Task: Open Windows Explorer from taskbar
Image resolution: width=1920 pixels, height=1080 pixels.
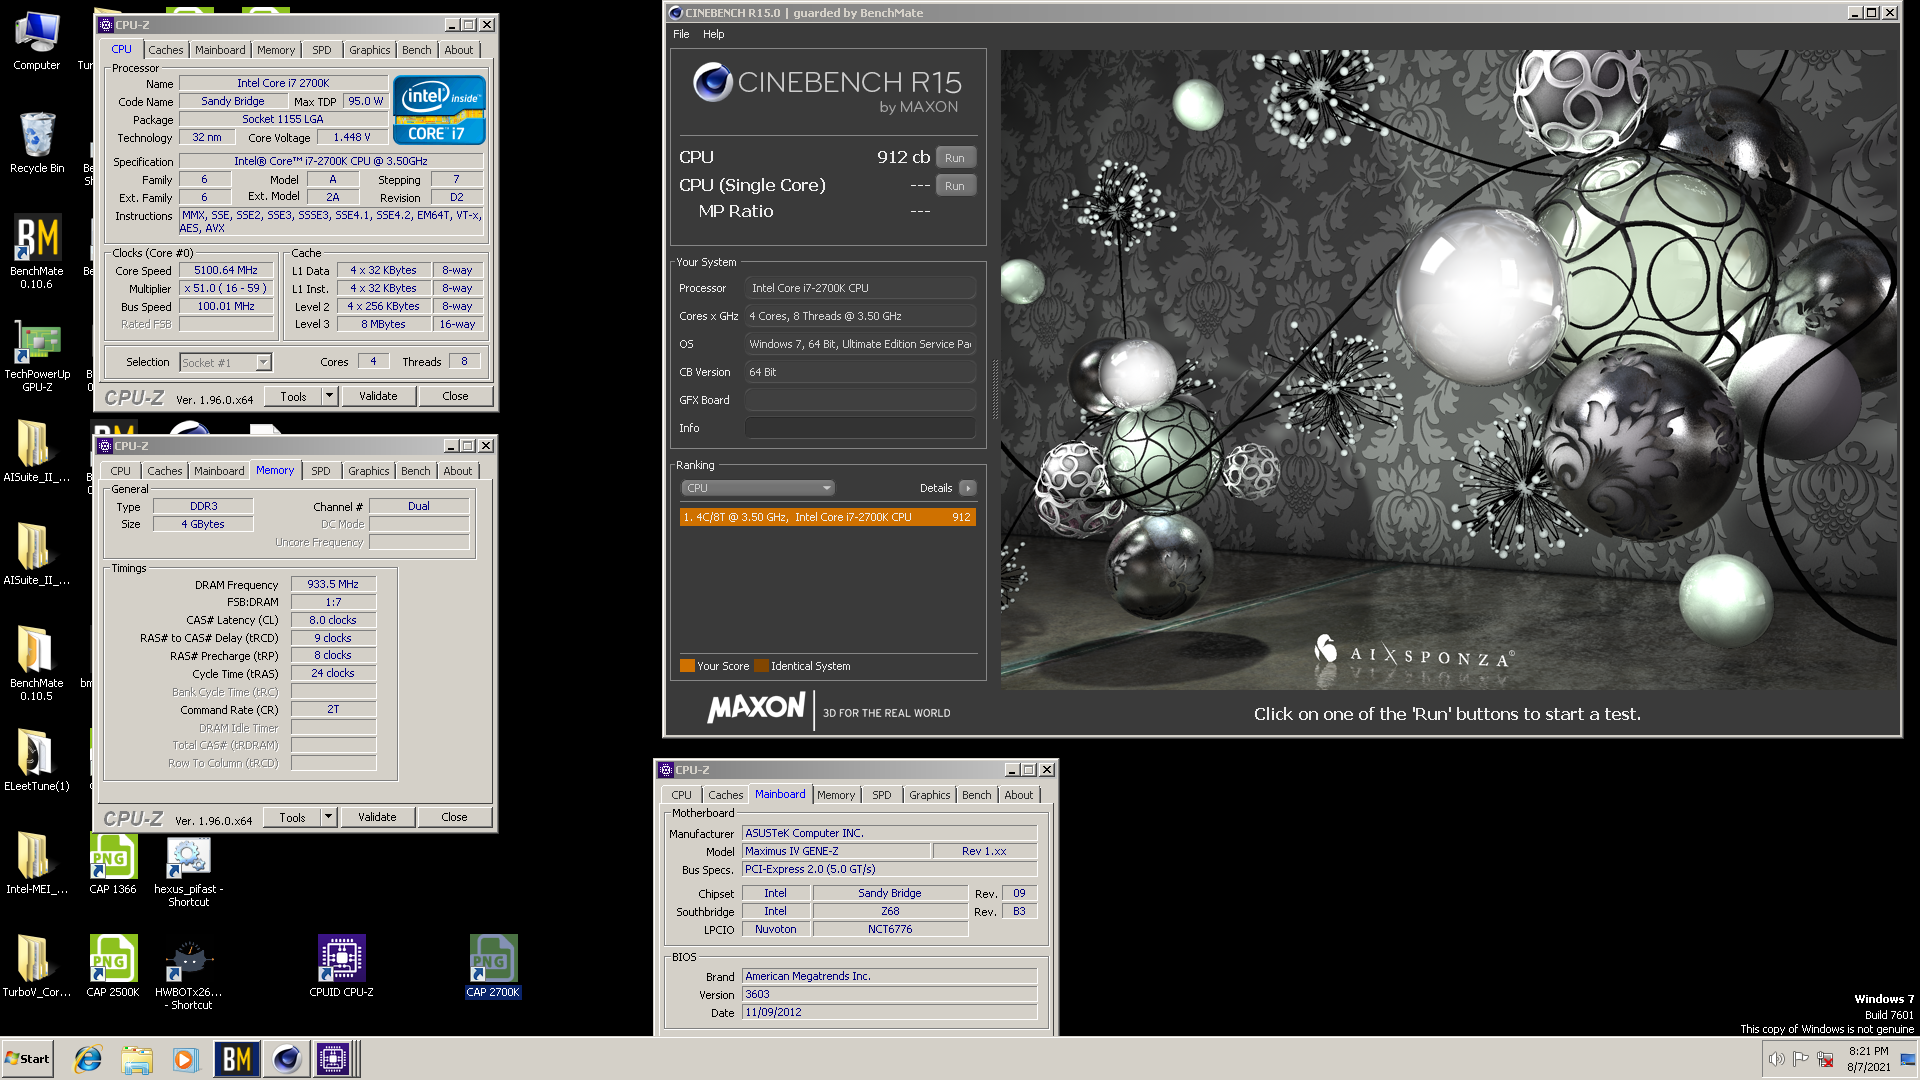Action: pyautogui.click(x=137, y=1059)
